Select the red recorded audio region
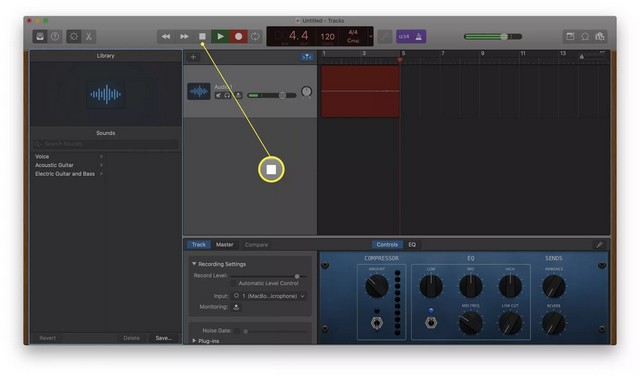 360,91
